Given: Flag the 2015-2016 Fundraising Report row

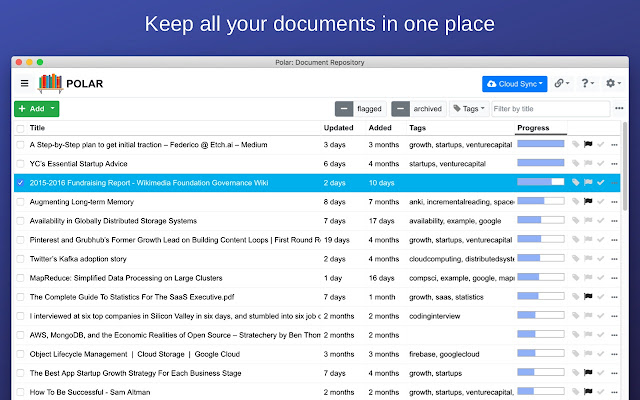Looking at the screenshot, I should click(x=588, y=182).
